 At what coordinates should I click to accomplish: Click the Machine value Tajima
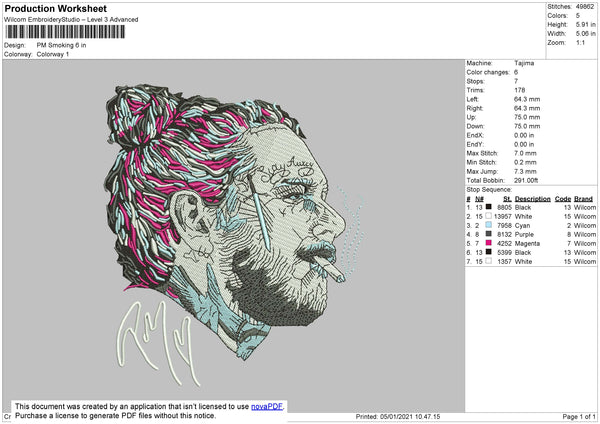click(x=524, y=63)
